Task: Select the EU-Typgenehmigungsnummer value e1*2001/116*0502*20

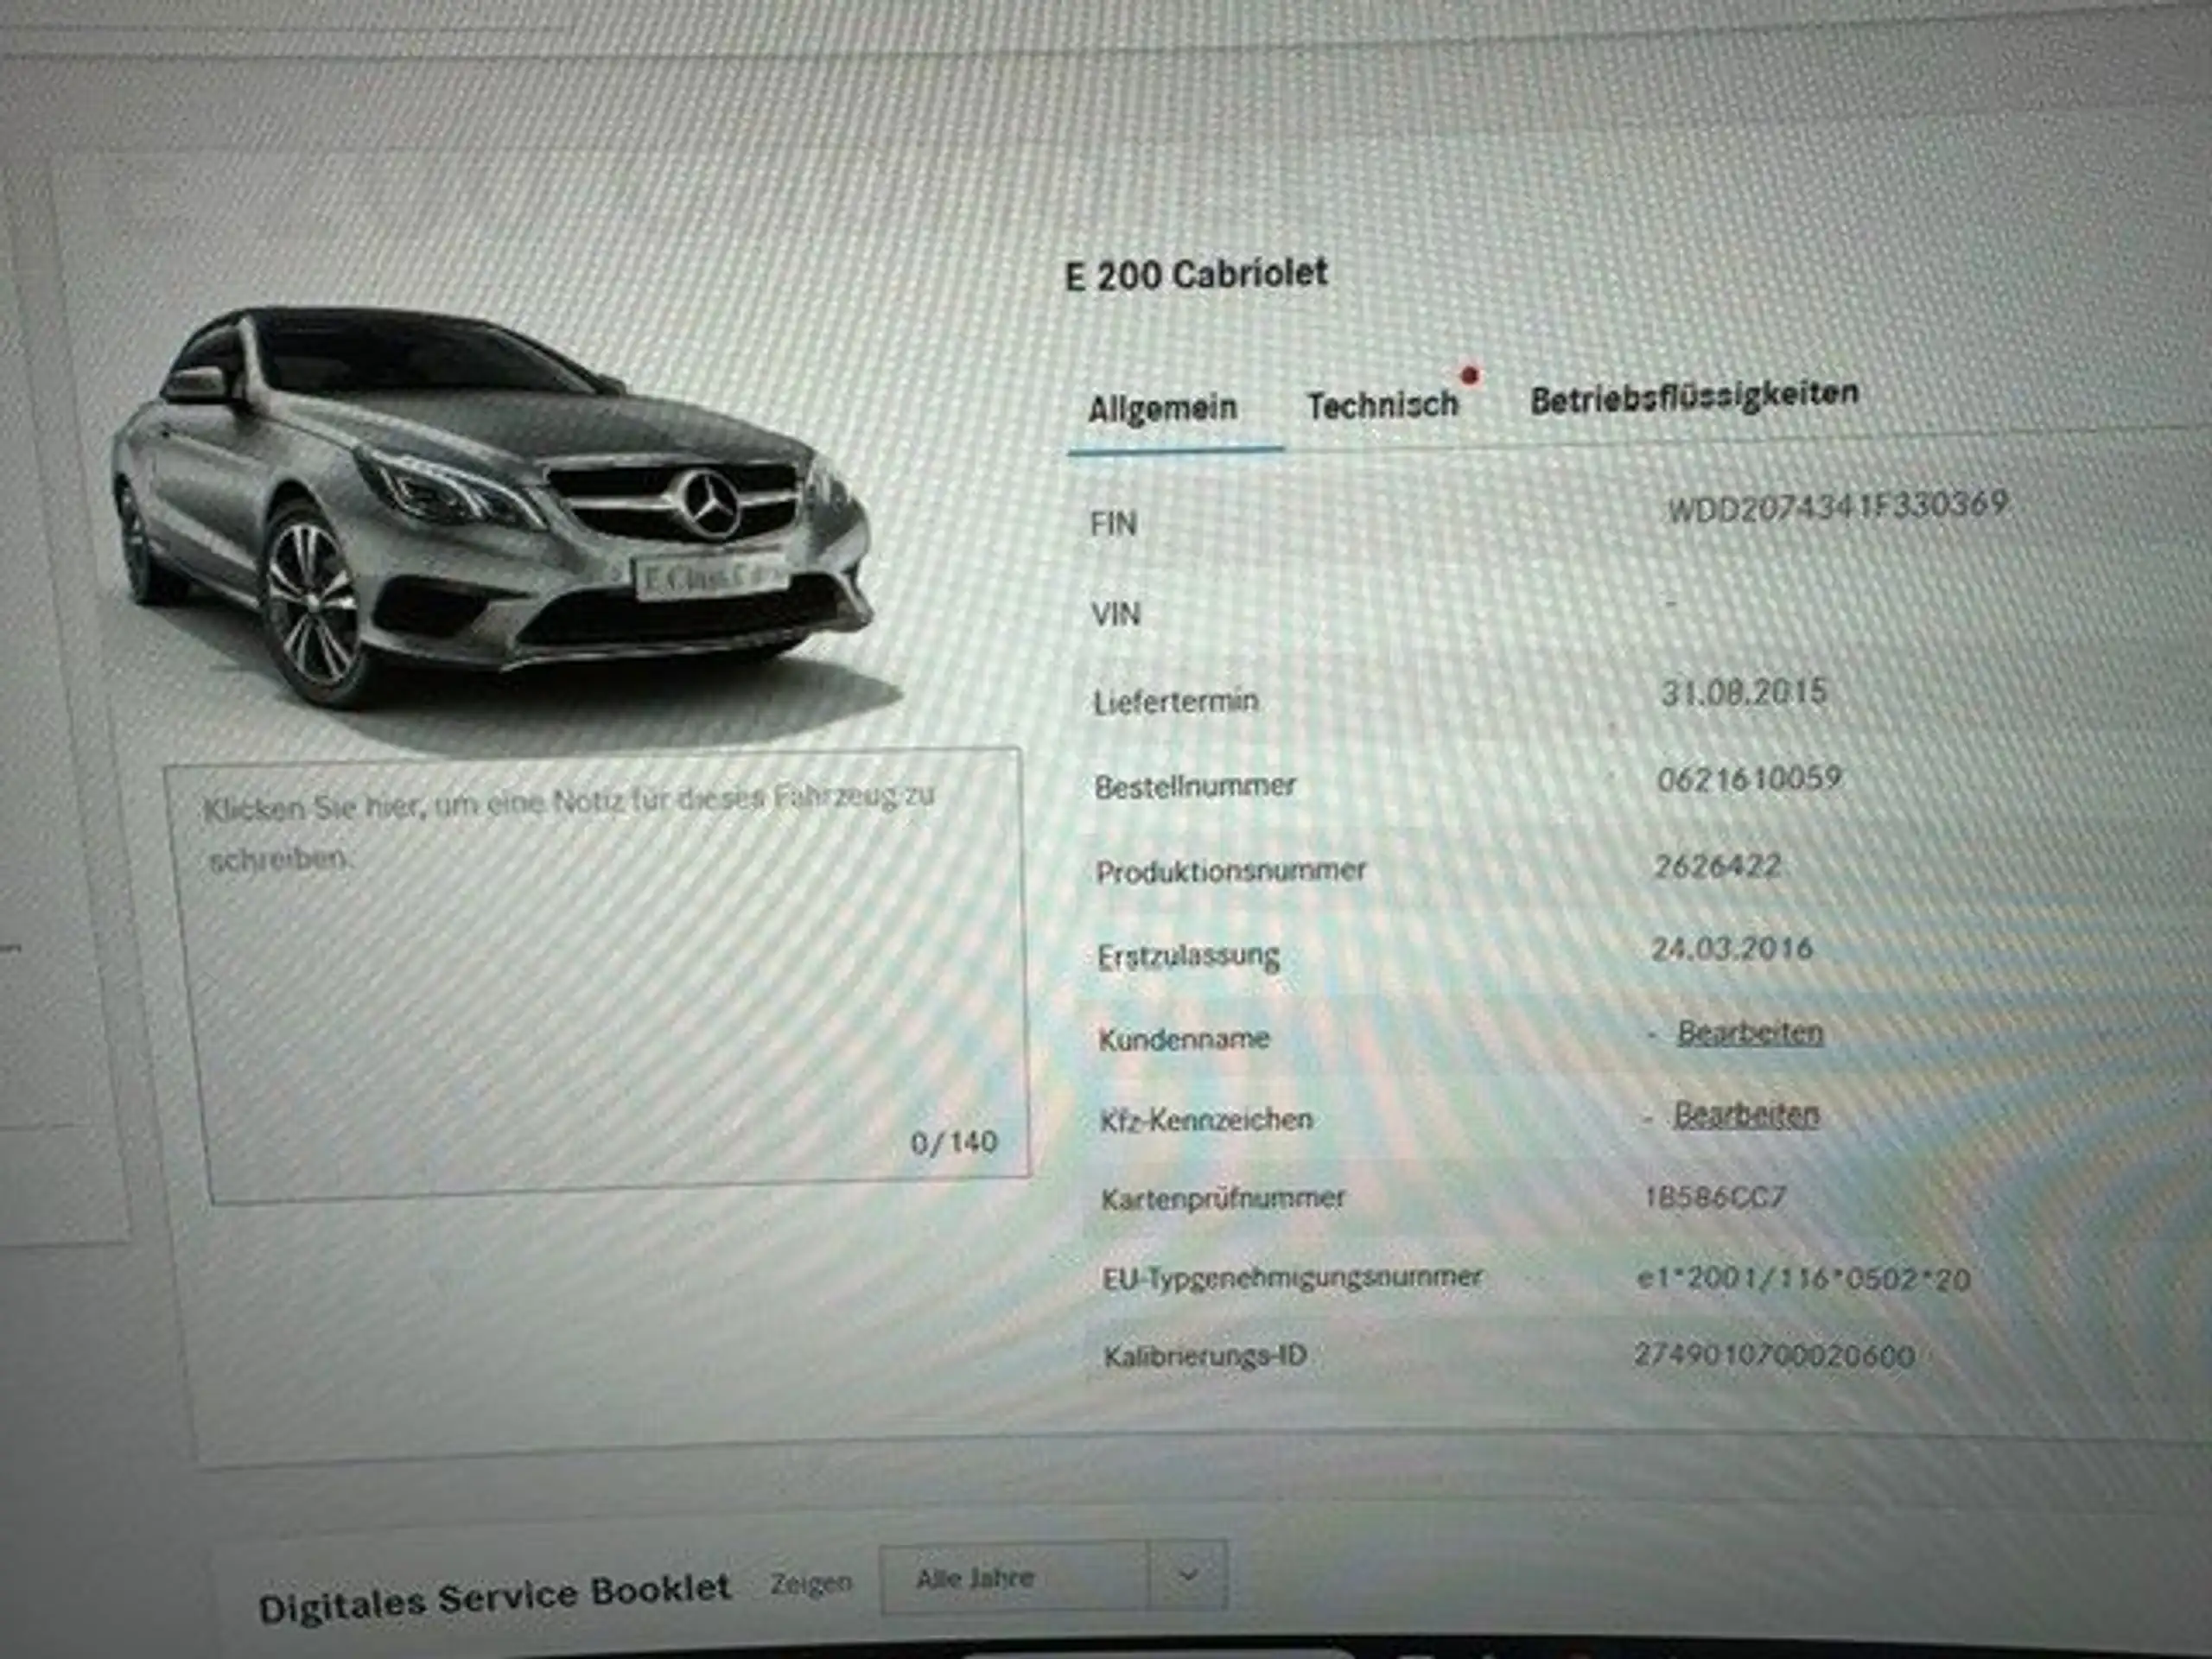Action: click(1803, 1279)
